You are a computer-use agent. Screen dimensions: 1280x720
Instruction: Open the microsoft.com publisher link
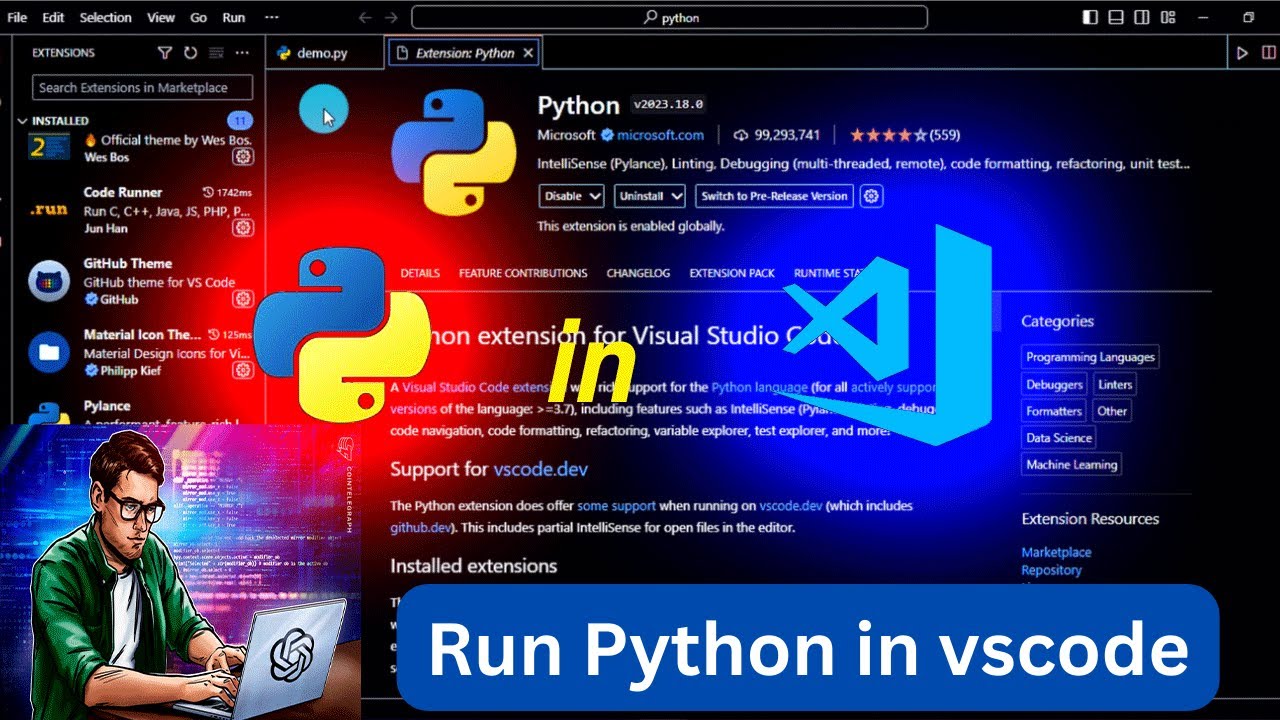click(660, 135)
